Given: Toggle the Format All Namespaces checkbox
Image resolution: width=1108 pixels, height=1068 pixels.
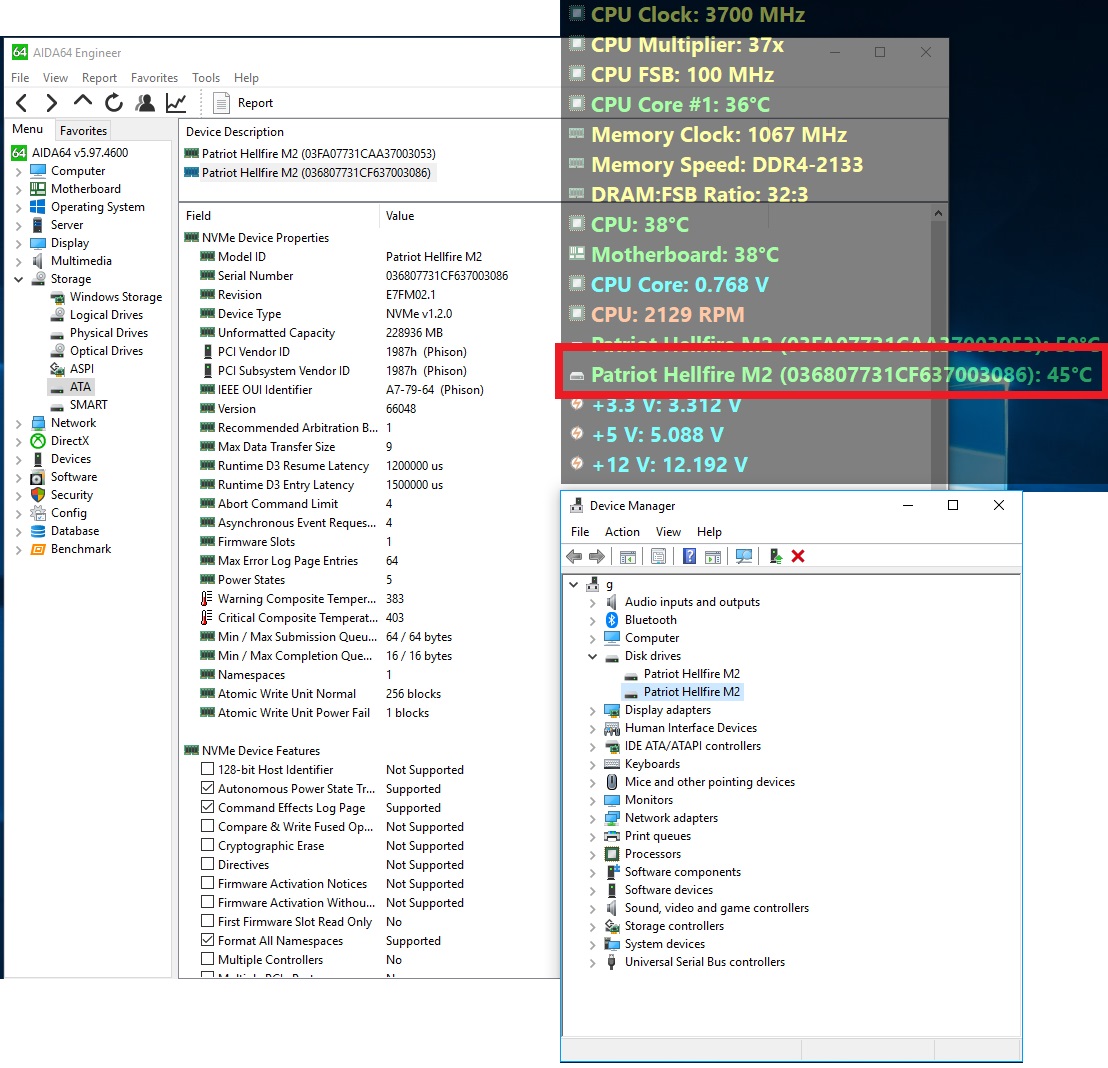Looking at the screenshot, I should pyautogui.click(x=208, y=940).
